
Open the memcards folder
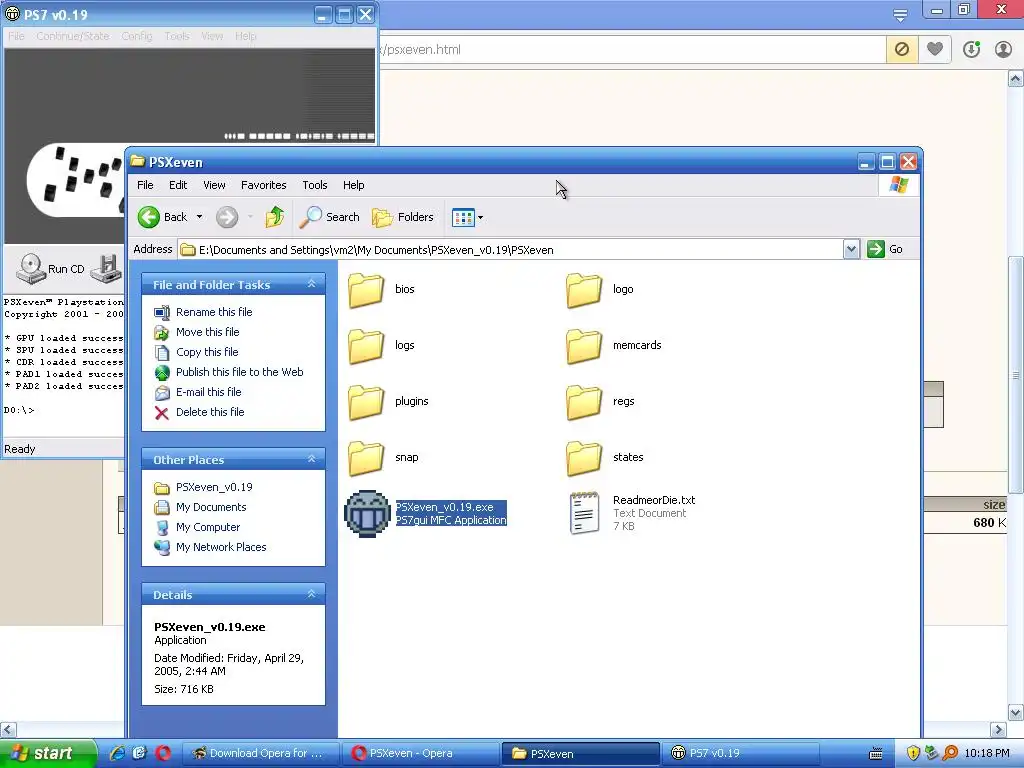(584, 345)
